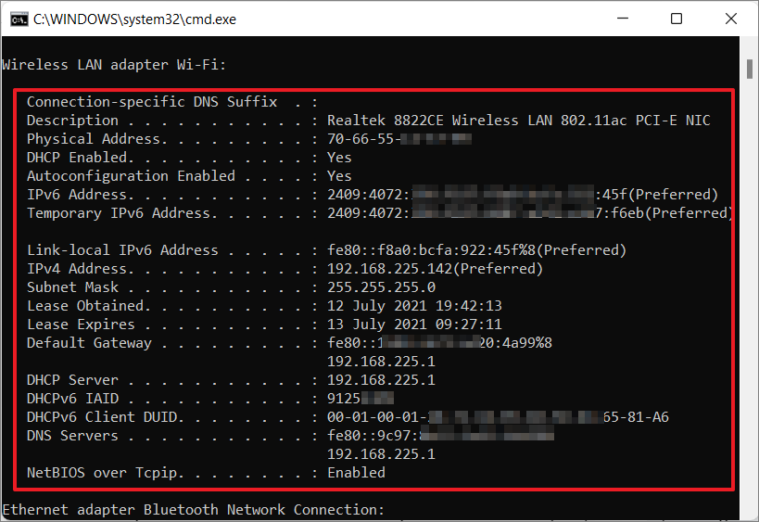This screenshot has height=522, width=759.
Task: Click the 'DHCPv6 Client DUID' label
Action: tap(102, 417)
